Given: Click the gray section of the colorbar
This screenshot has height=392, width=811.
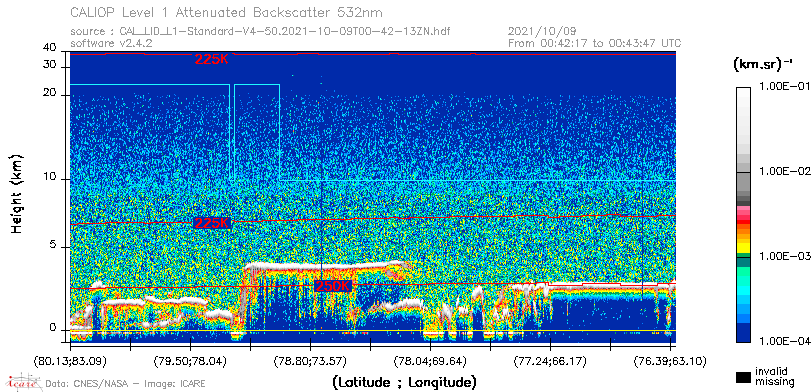Looking at the screenshot, I should coord(743,181).
